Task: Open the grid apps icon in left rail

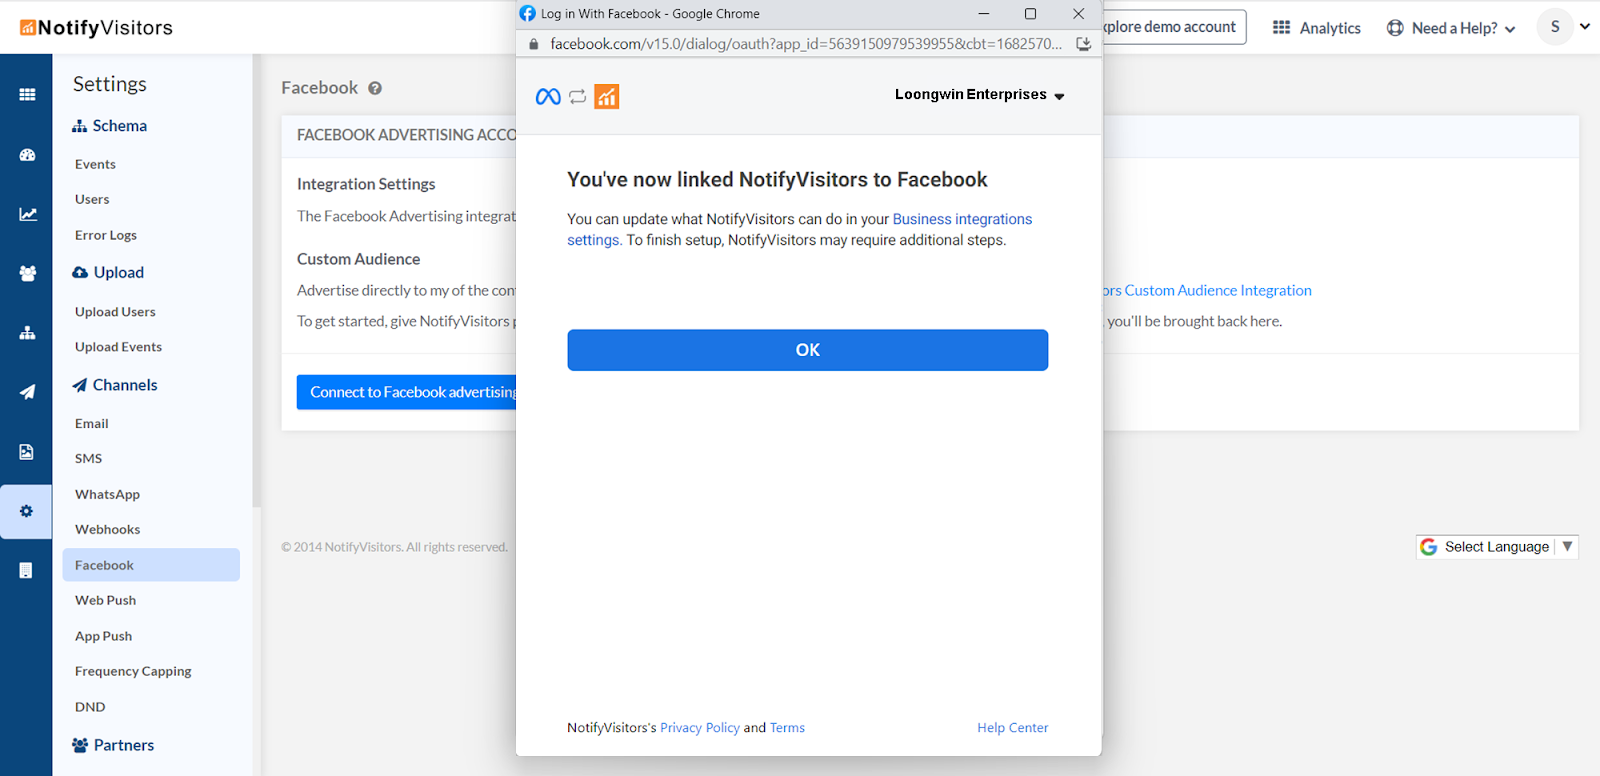Action: [27, 95]
